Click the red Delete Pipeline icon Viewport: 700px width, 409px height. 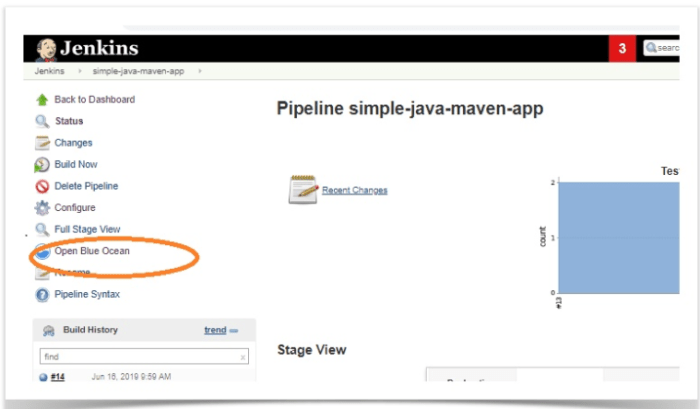(x=42, y=186)
